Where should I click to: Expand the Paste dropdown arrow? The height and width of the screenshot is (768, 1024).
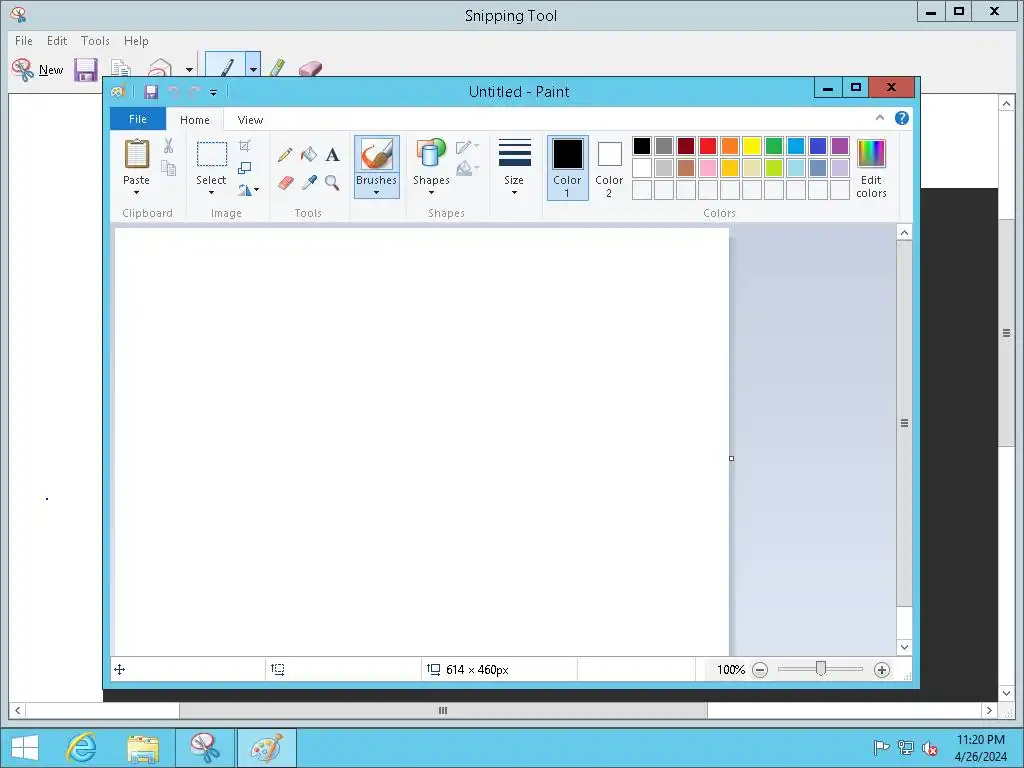coord(136,193)
